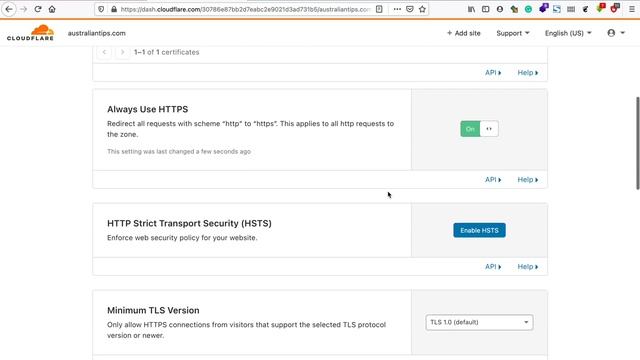Go to next certificates page
The height and width of the screenshot is (360, 640).
[x=122, y=52]
